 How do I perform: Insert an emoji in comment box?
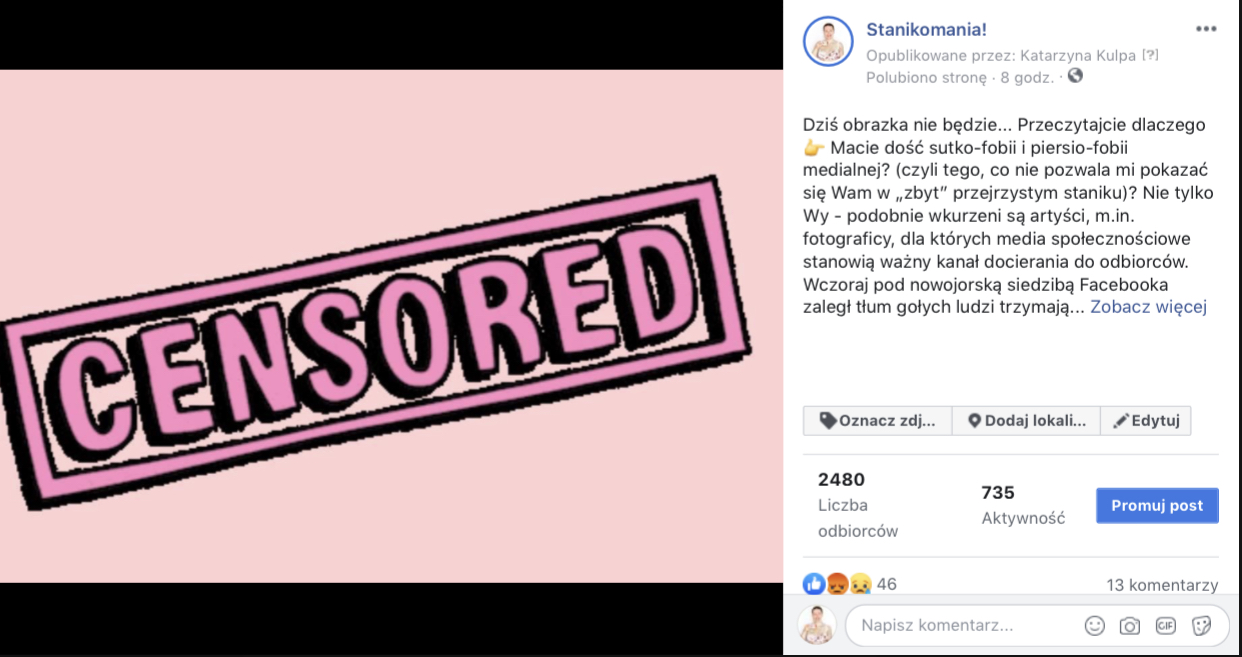[x=1095, y=626]
